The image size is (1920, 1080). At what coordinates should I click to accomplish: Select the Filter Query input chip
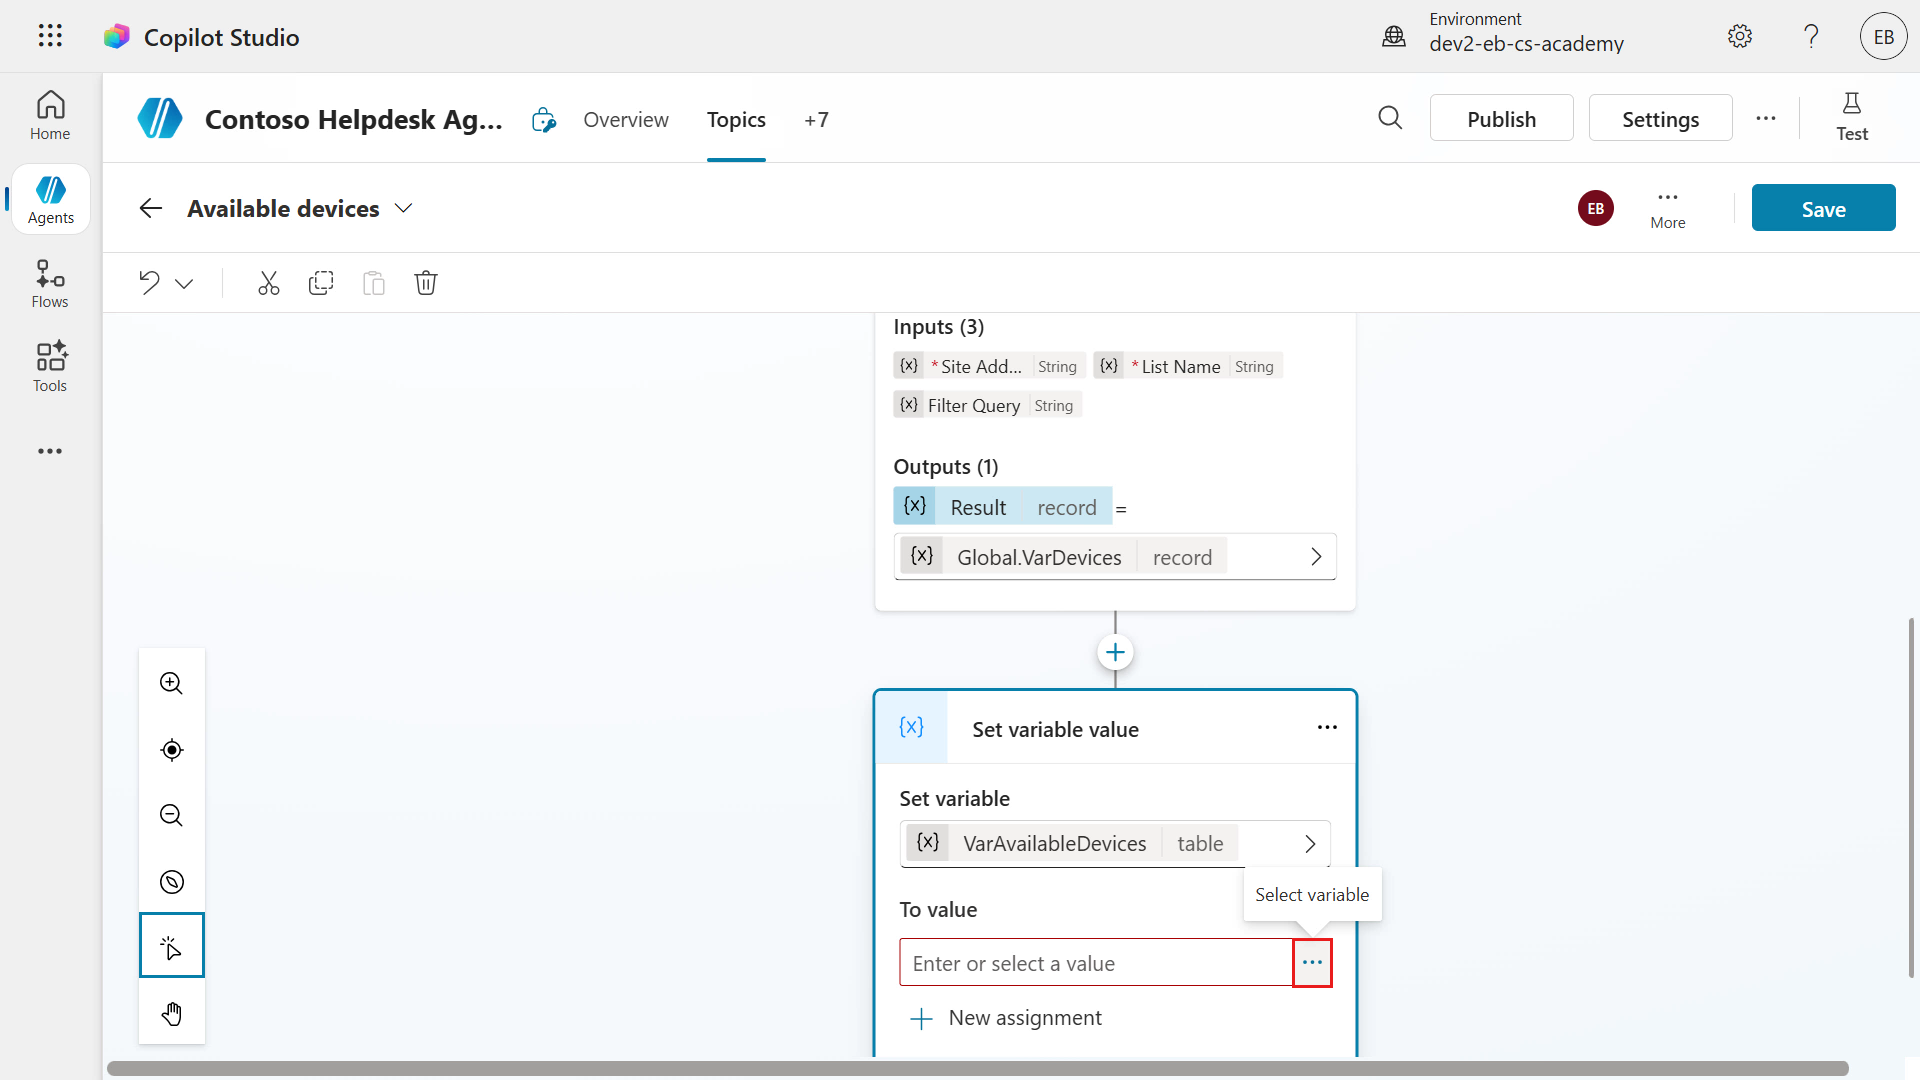987,405
